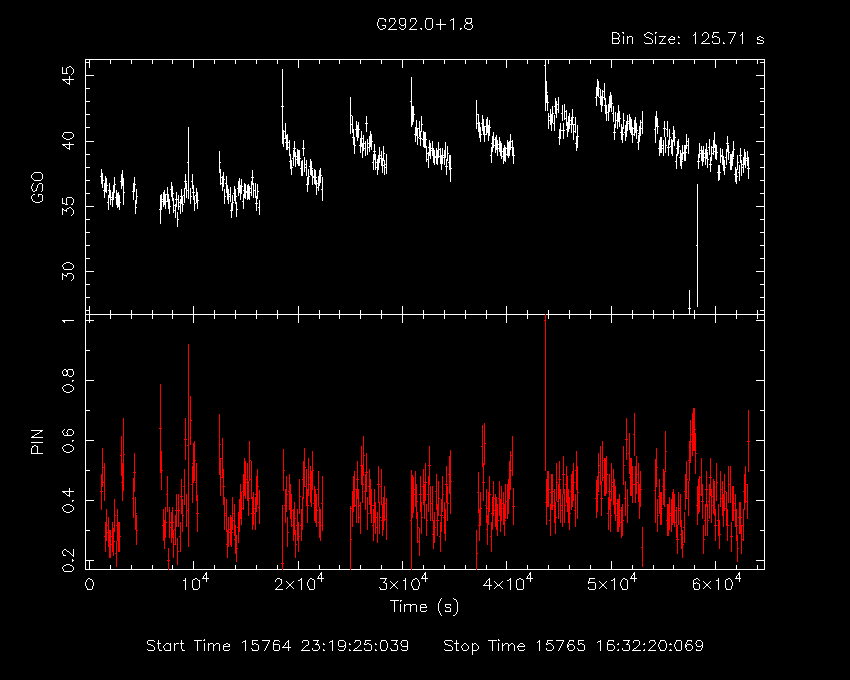
Task: Click the Start Time 15764 23:19:25:039 text
Action: pyautogui.click(x=278, y=646)
